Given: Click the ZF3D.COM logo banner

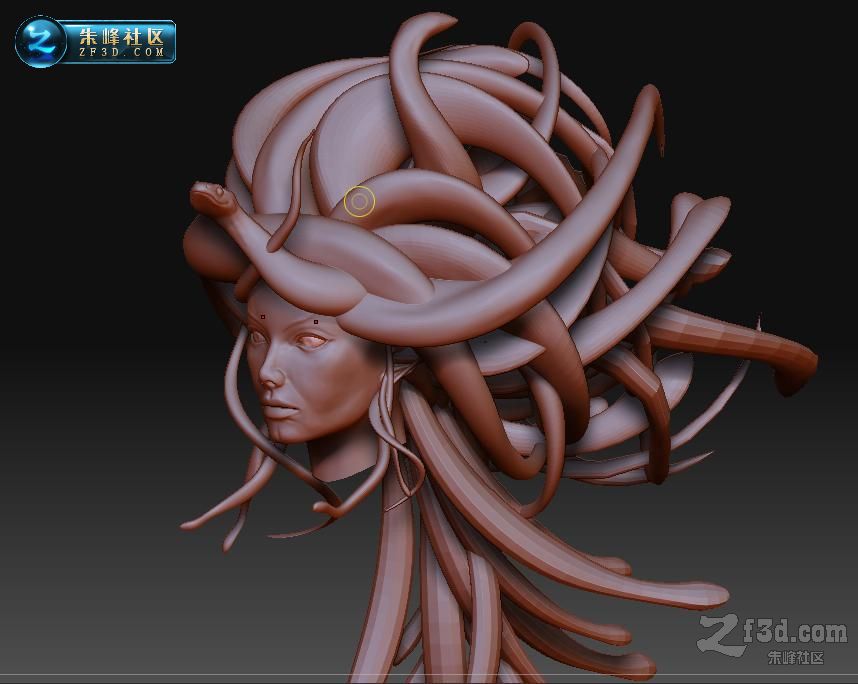Looking at the screenshot, I should 95,42.
